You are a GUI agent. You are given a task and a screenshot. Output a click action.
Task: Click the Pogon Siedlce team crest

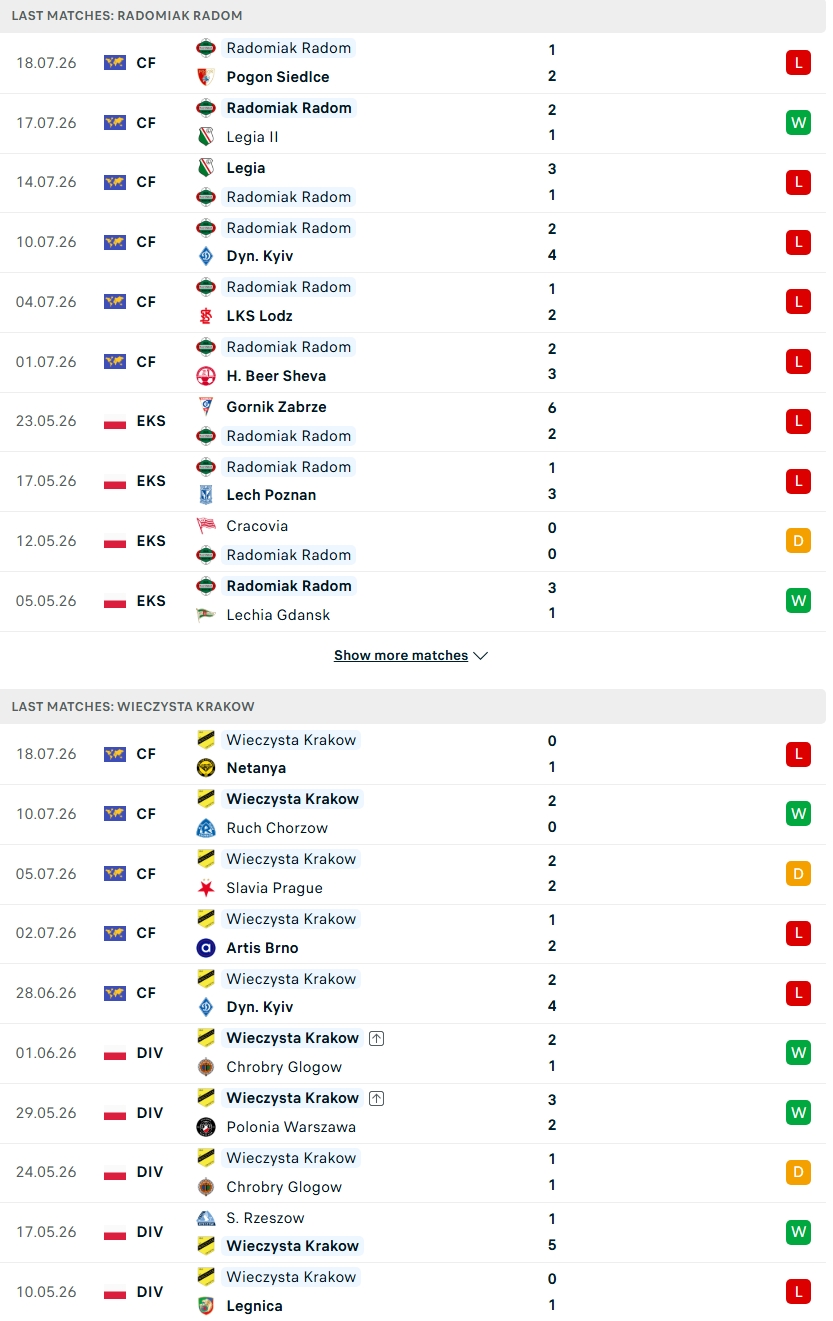click(x=206, y=77)
